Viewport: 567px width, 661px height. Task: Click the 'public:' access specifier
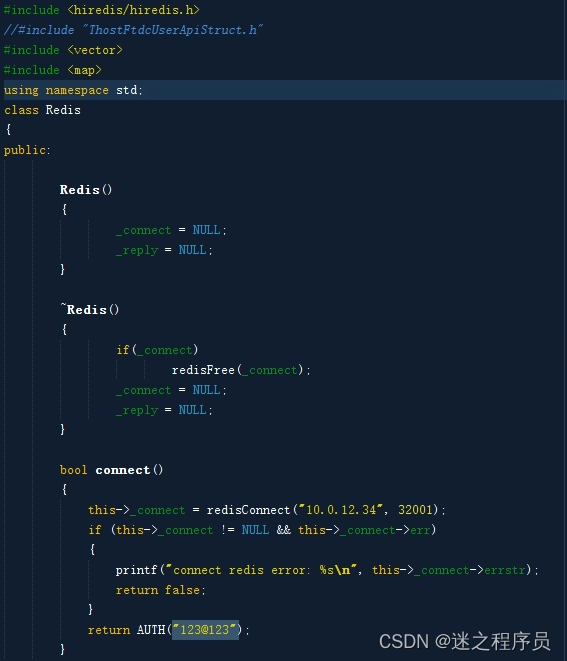[27, 150]
